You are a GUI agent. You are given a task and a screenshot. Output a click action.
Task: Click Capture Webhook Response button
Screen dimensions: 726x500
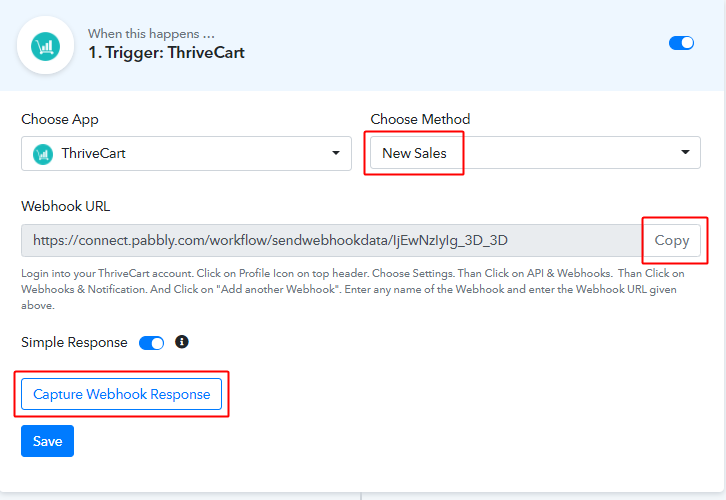tap(121, 394)
